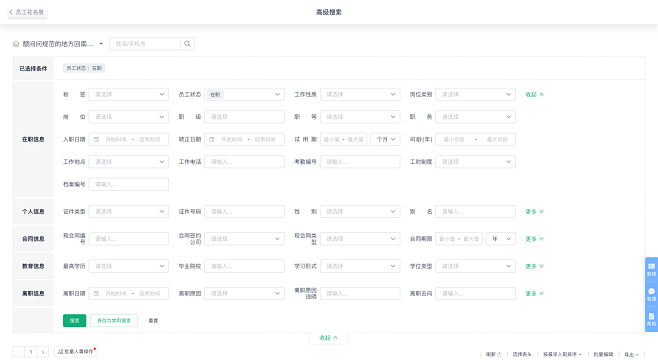Image resolution: width=658 pixels, height=360 pixels.
Task: Click the 工作电话 input field
Action: pos(244,162)
